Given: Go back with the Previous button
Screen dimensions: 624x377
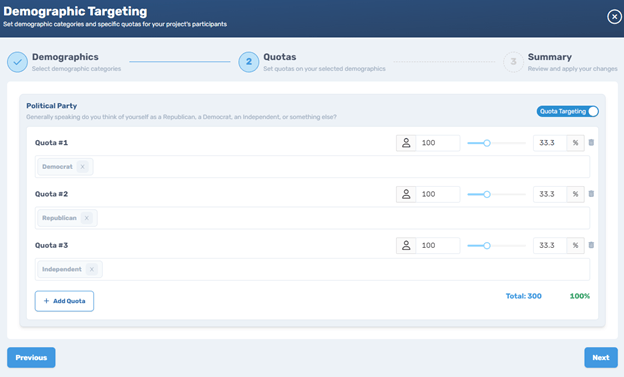Looking at the screenshot, I should (31, 357).
